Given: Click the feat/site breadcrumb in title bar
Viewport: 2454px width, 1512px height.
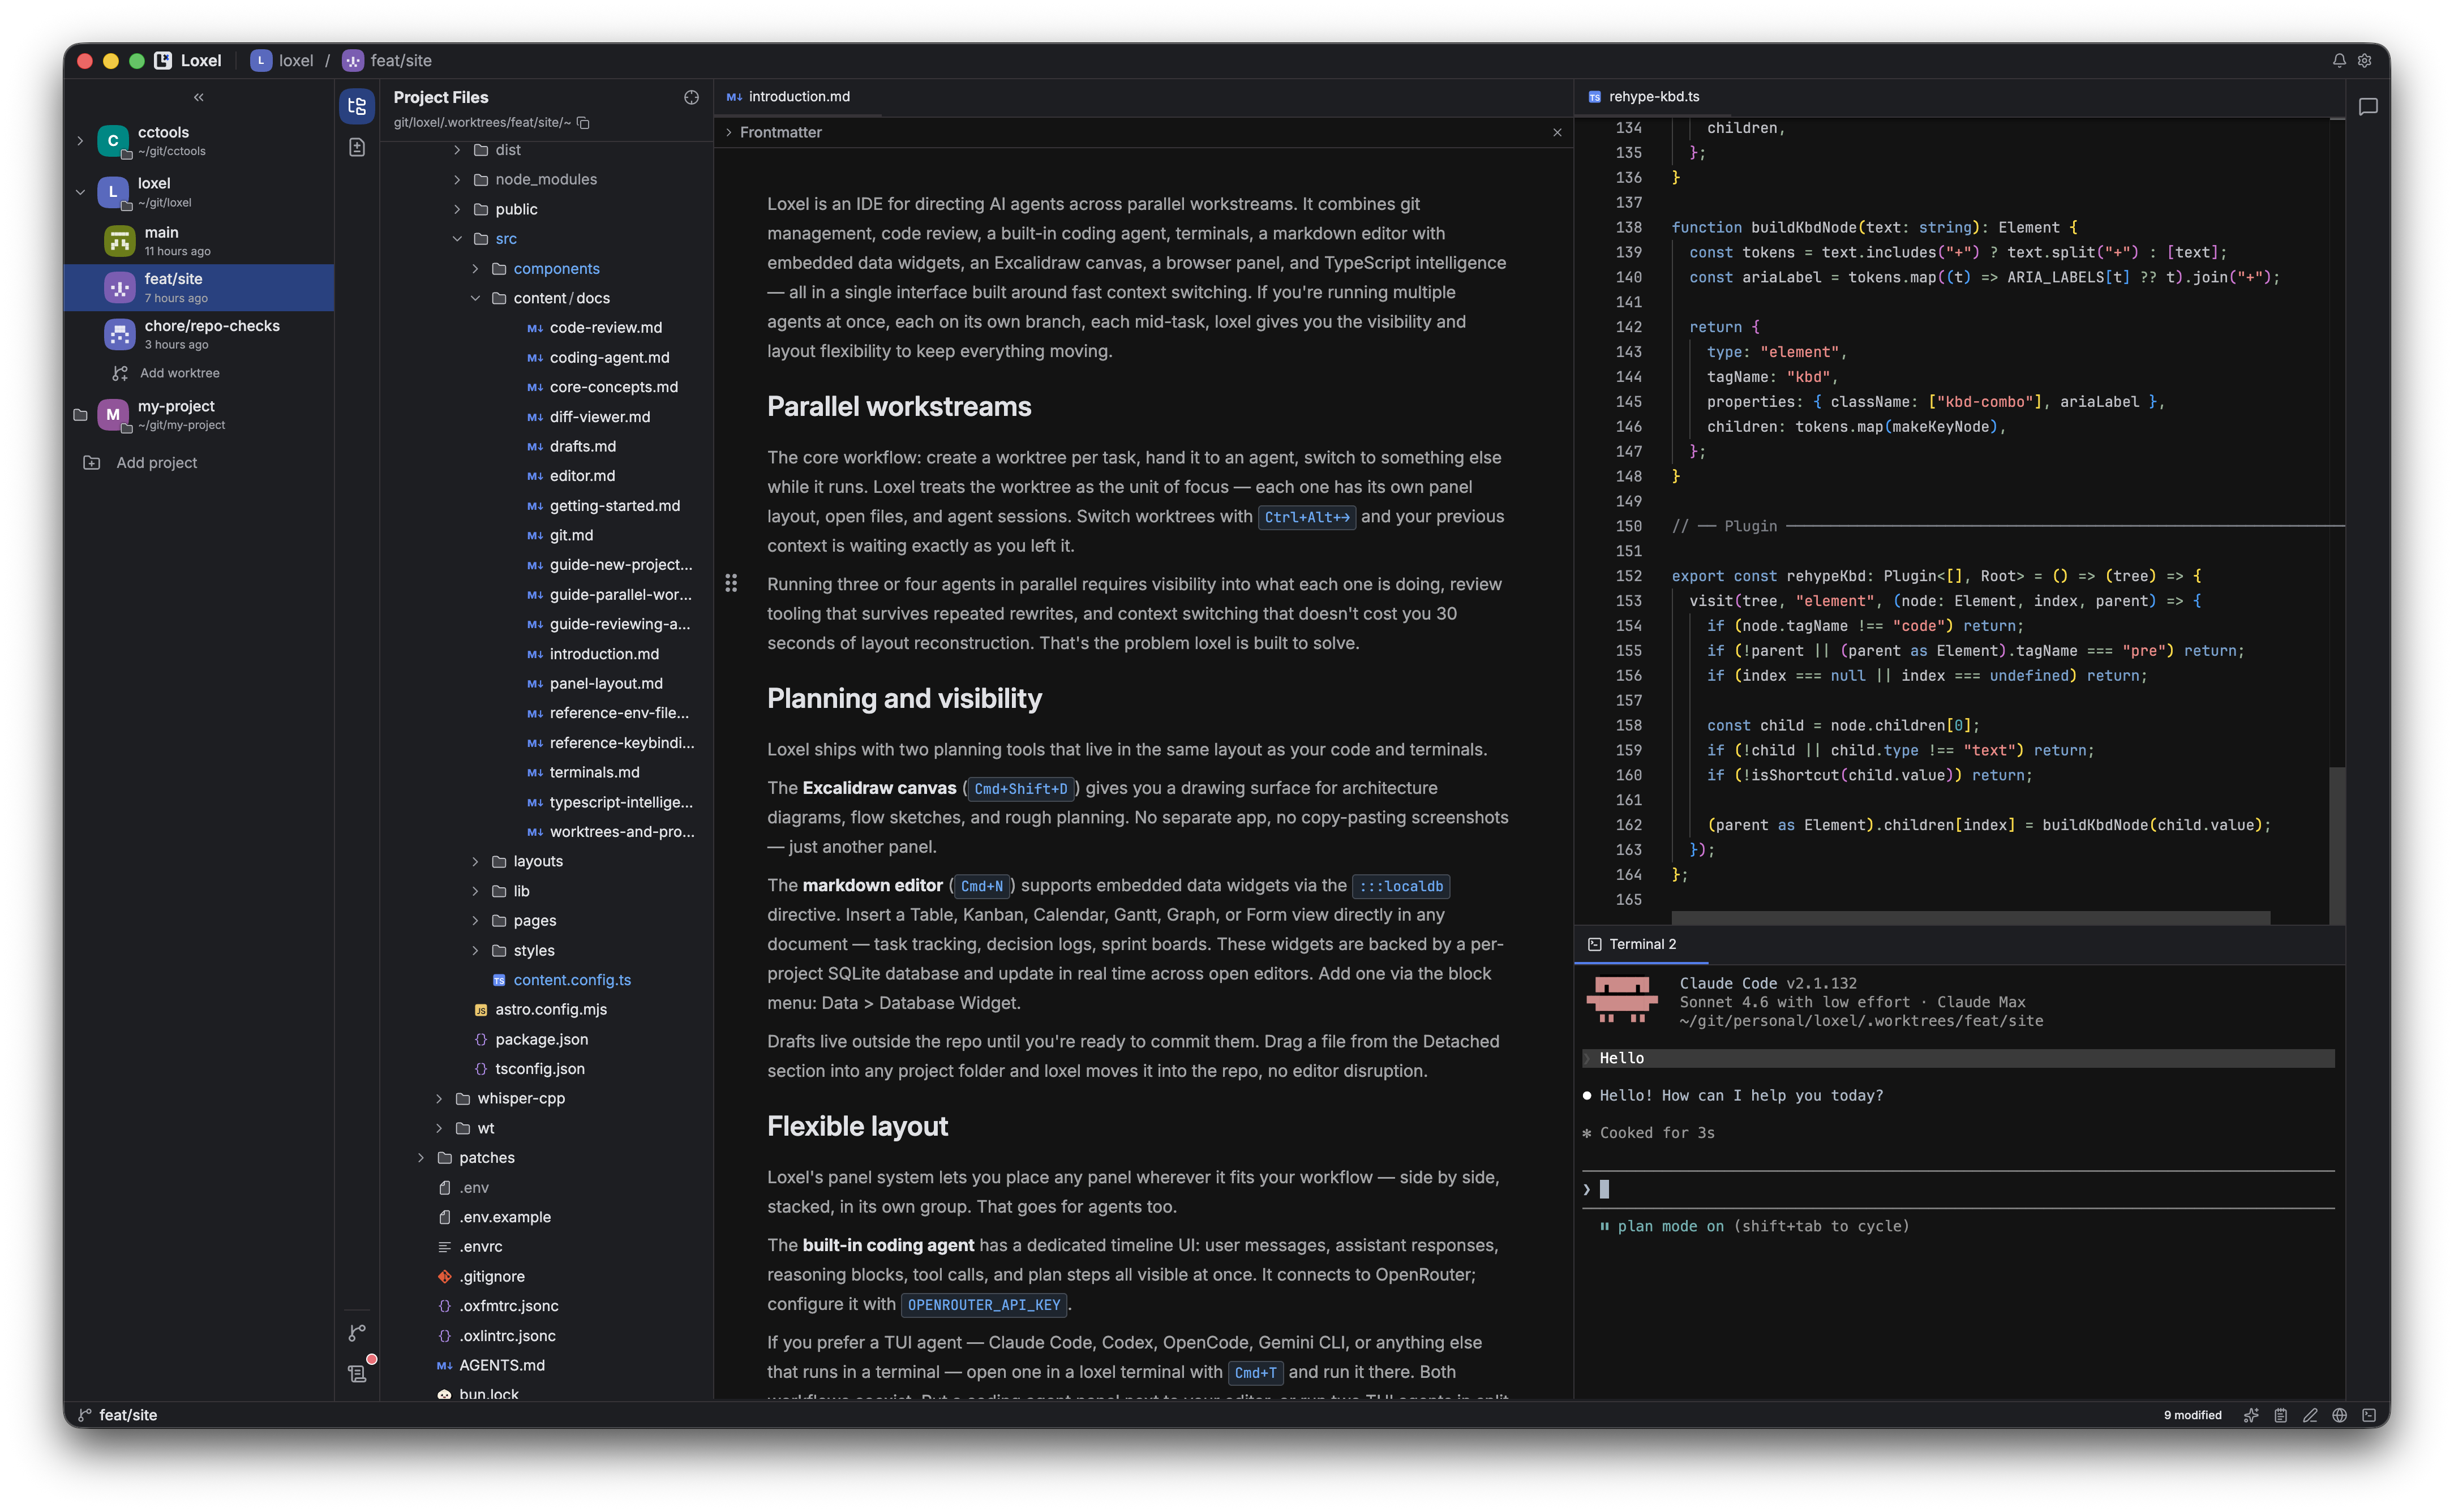Looking at the screenshot, I should pyautogui.click(x=388, y=61).
